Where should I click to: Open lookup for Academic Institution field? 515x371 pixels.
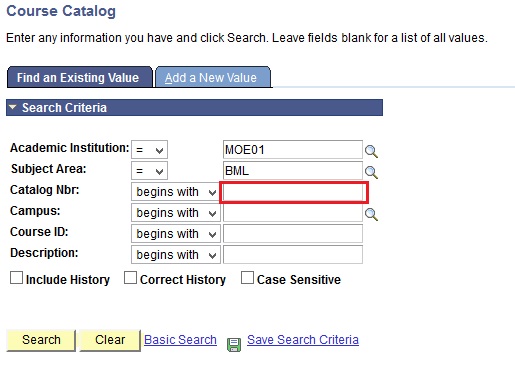click(x=371, y=151)
